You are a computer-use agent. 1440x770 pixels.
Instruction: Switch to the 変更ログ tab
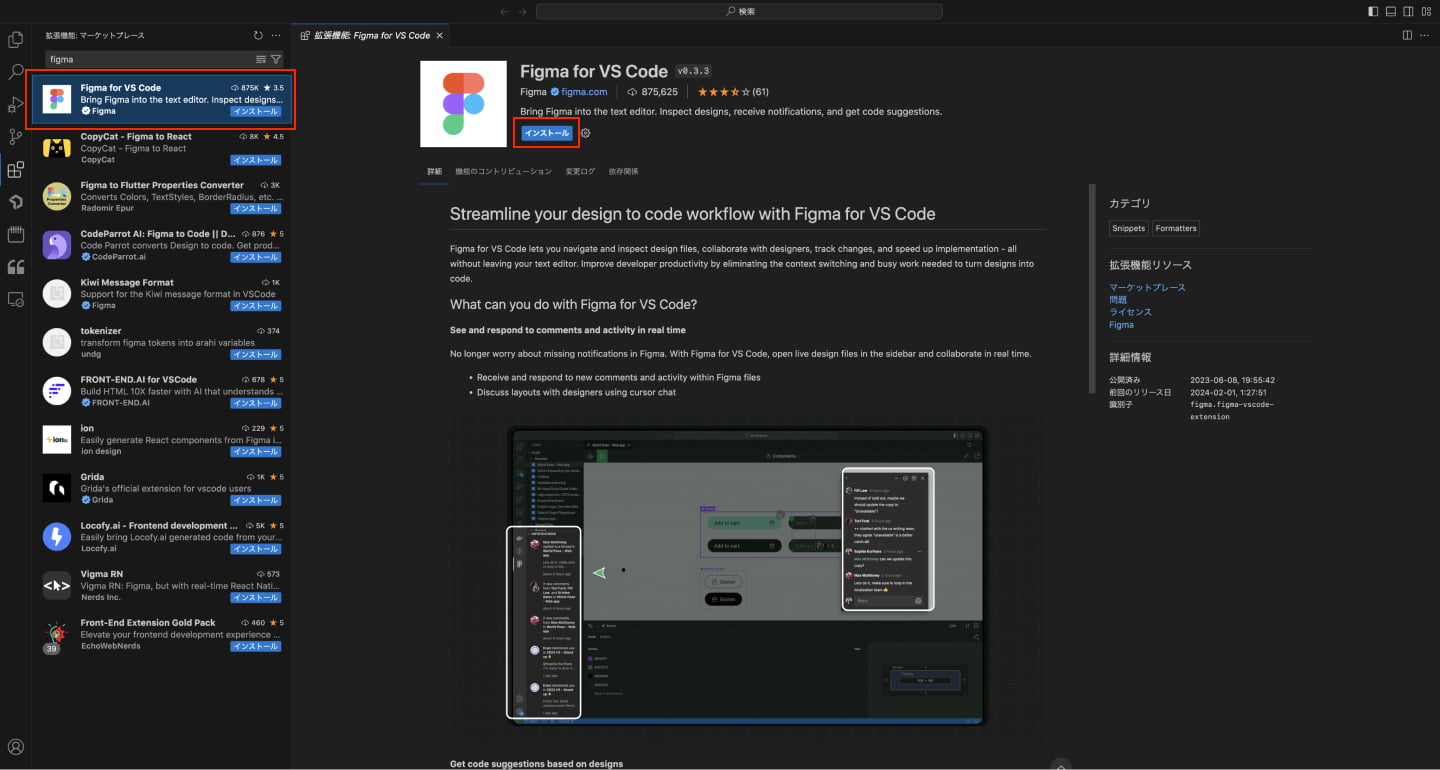580,171
